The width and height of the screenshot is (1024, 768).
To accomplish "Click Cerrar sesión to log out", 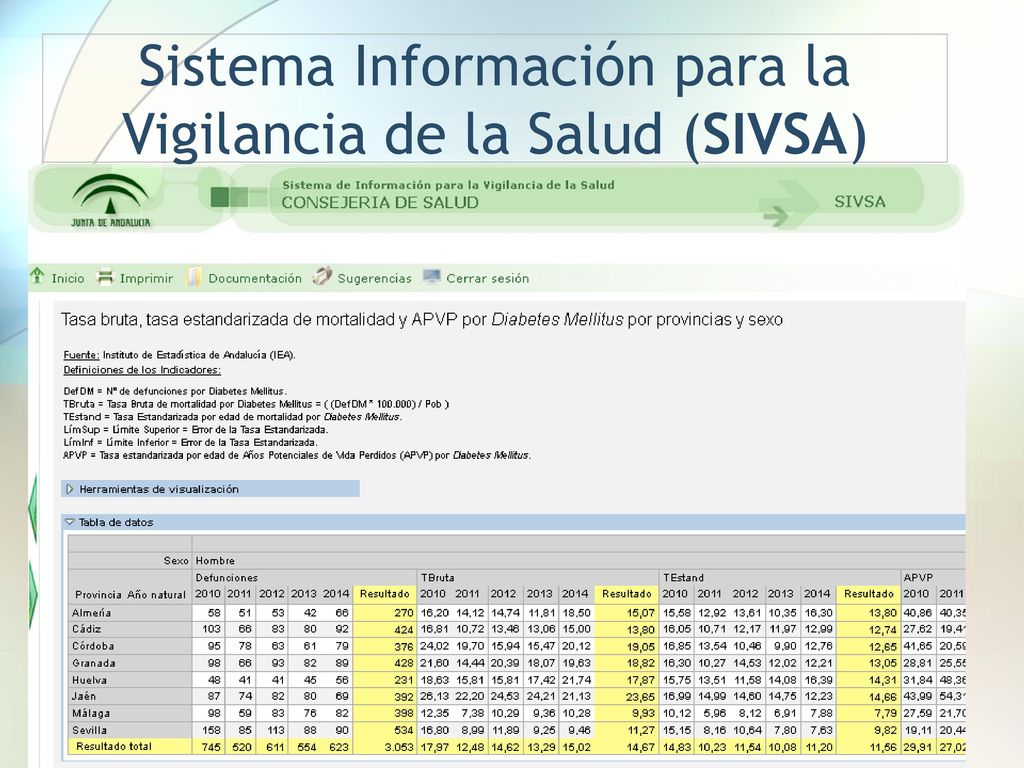I will [487, 279].
